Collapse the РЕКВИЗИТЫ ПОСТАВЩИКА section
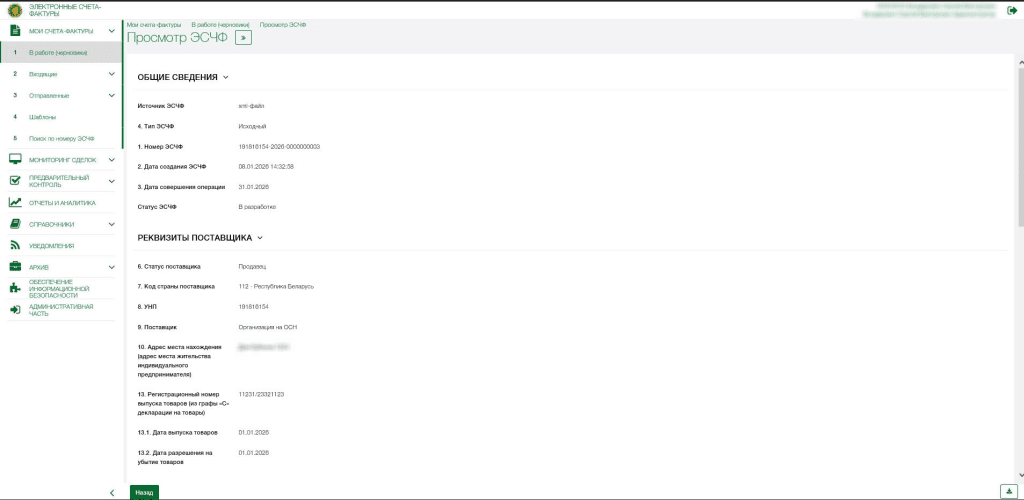This screenshot has width=1024, height=500. point(260,238)
